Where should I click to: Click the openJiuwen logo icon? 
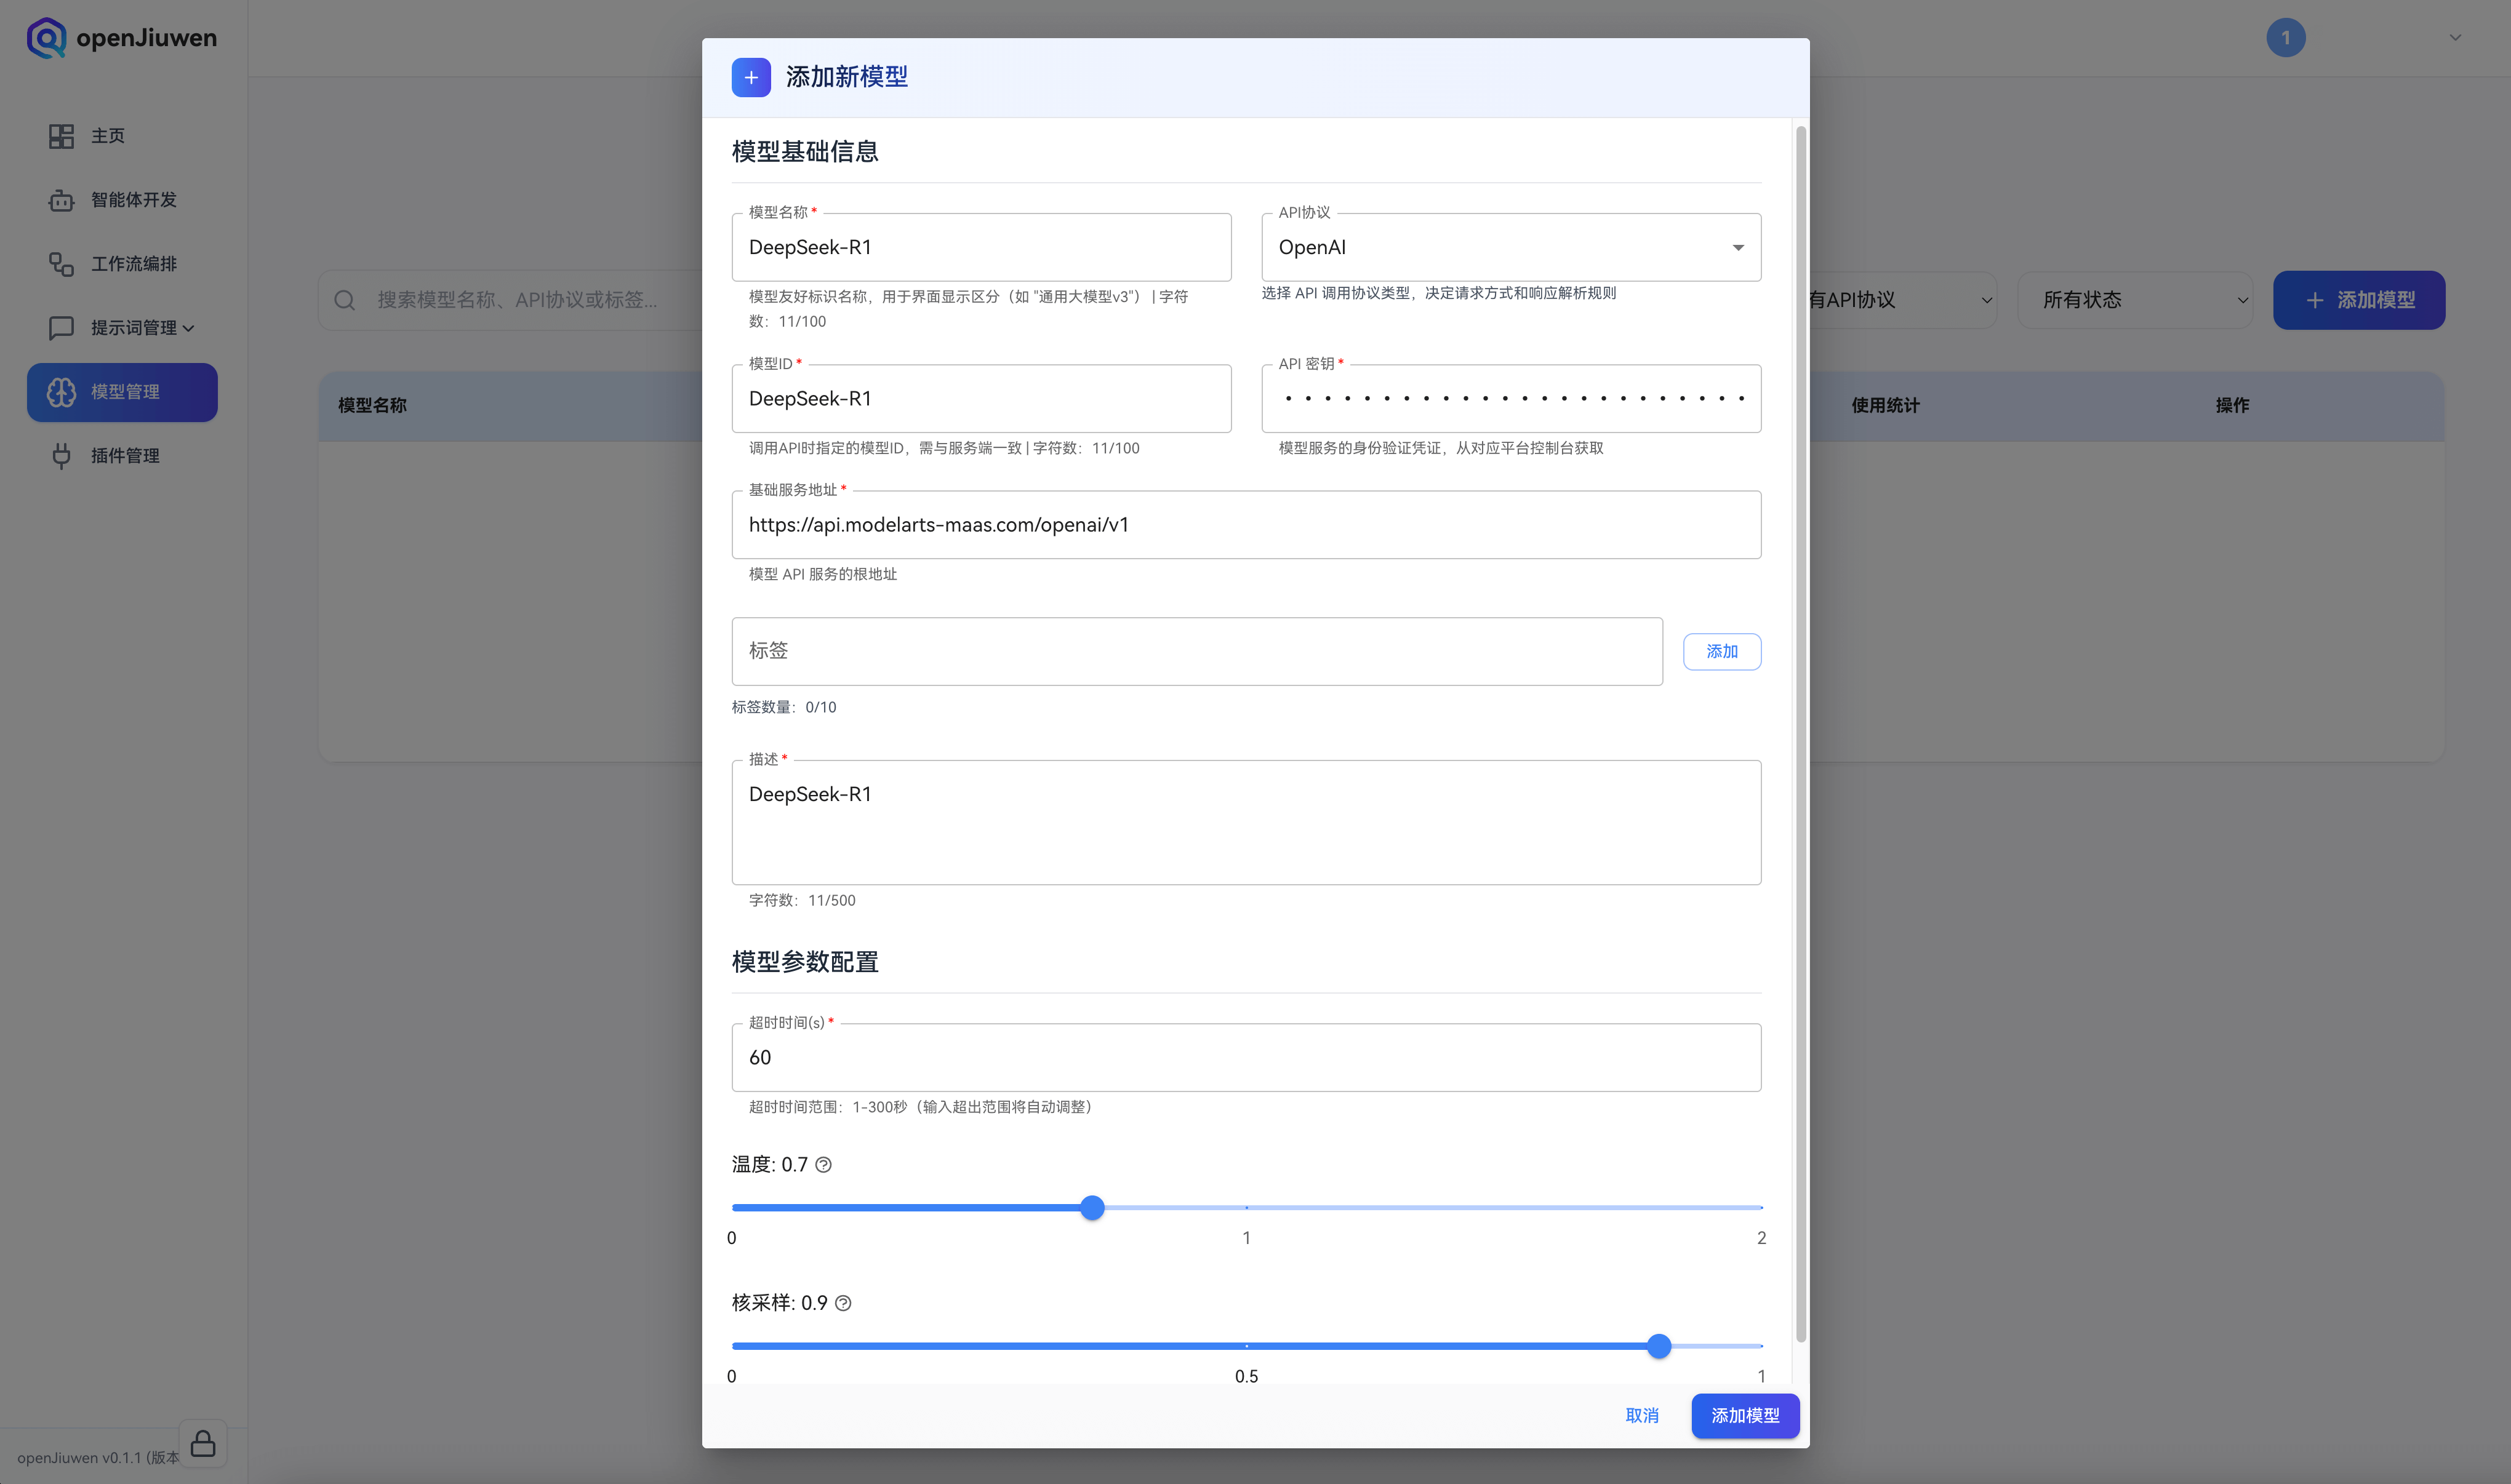46,38
